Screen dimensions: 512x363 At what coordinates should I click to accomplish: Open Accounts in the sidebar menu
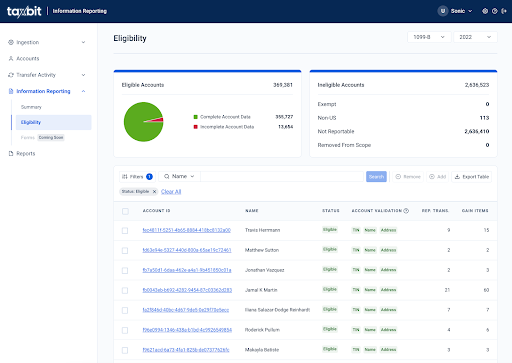tap(28, 58)
